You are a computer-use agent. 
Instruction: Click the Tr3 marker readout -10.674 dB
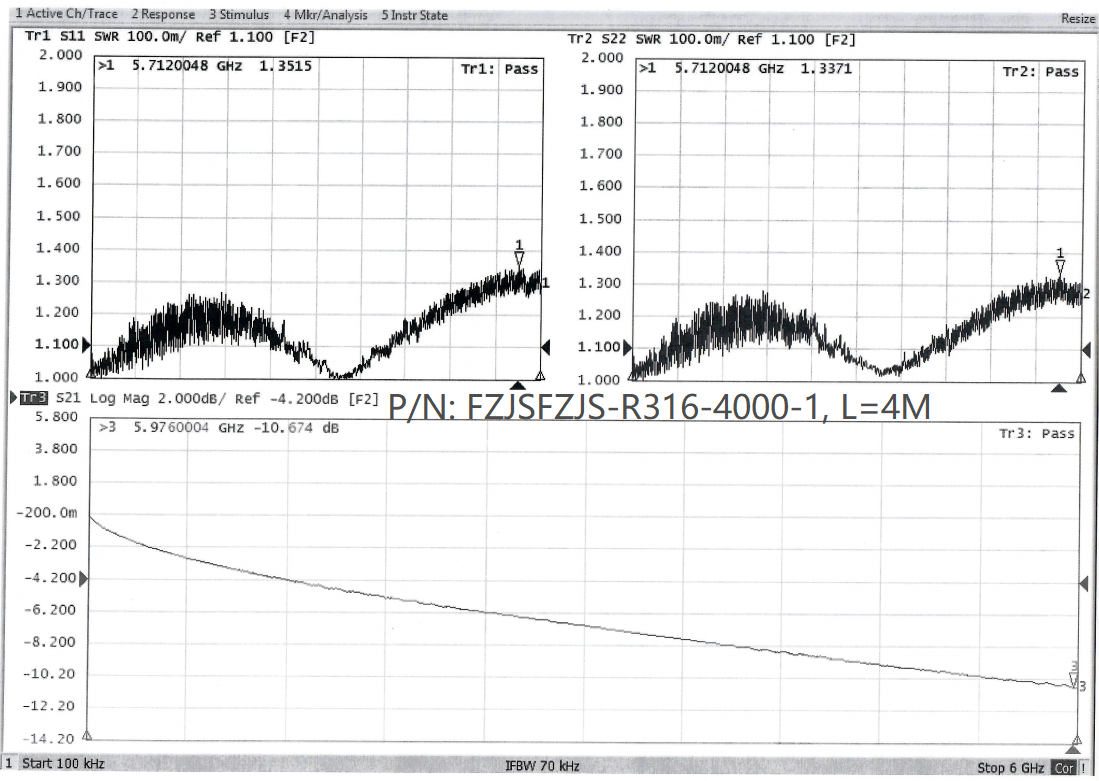[x=296, y=428]
